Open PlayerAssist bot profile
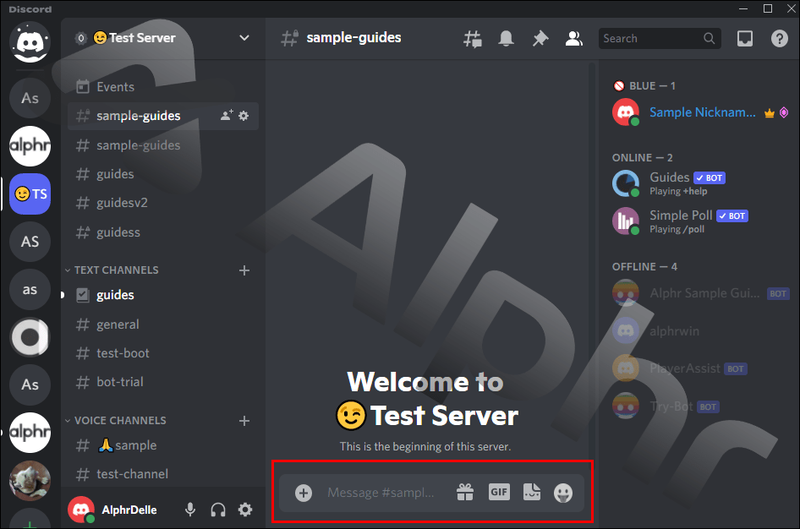The image size is (800, 529). [x=701, y=368]
